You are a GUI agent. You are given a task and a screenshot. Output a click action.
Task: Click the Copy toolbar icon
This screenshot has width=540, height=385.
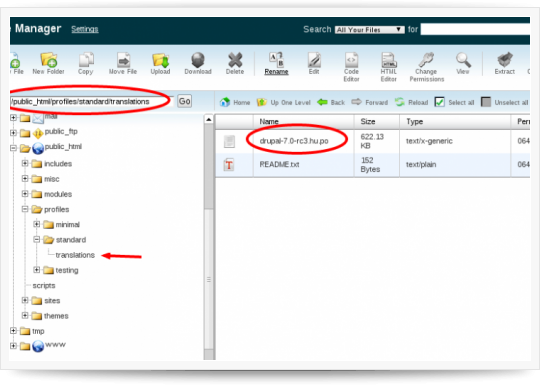pos(86,60)
